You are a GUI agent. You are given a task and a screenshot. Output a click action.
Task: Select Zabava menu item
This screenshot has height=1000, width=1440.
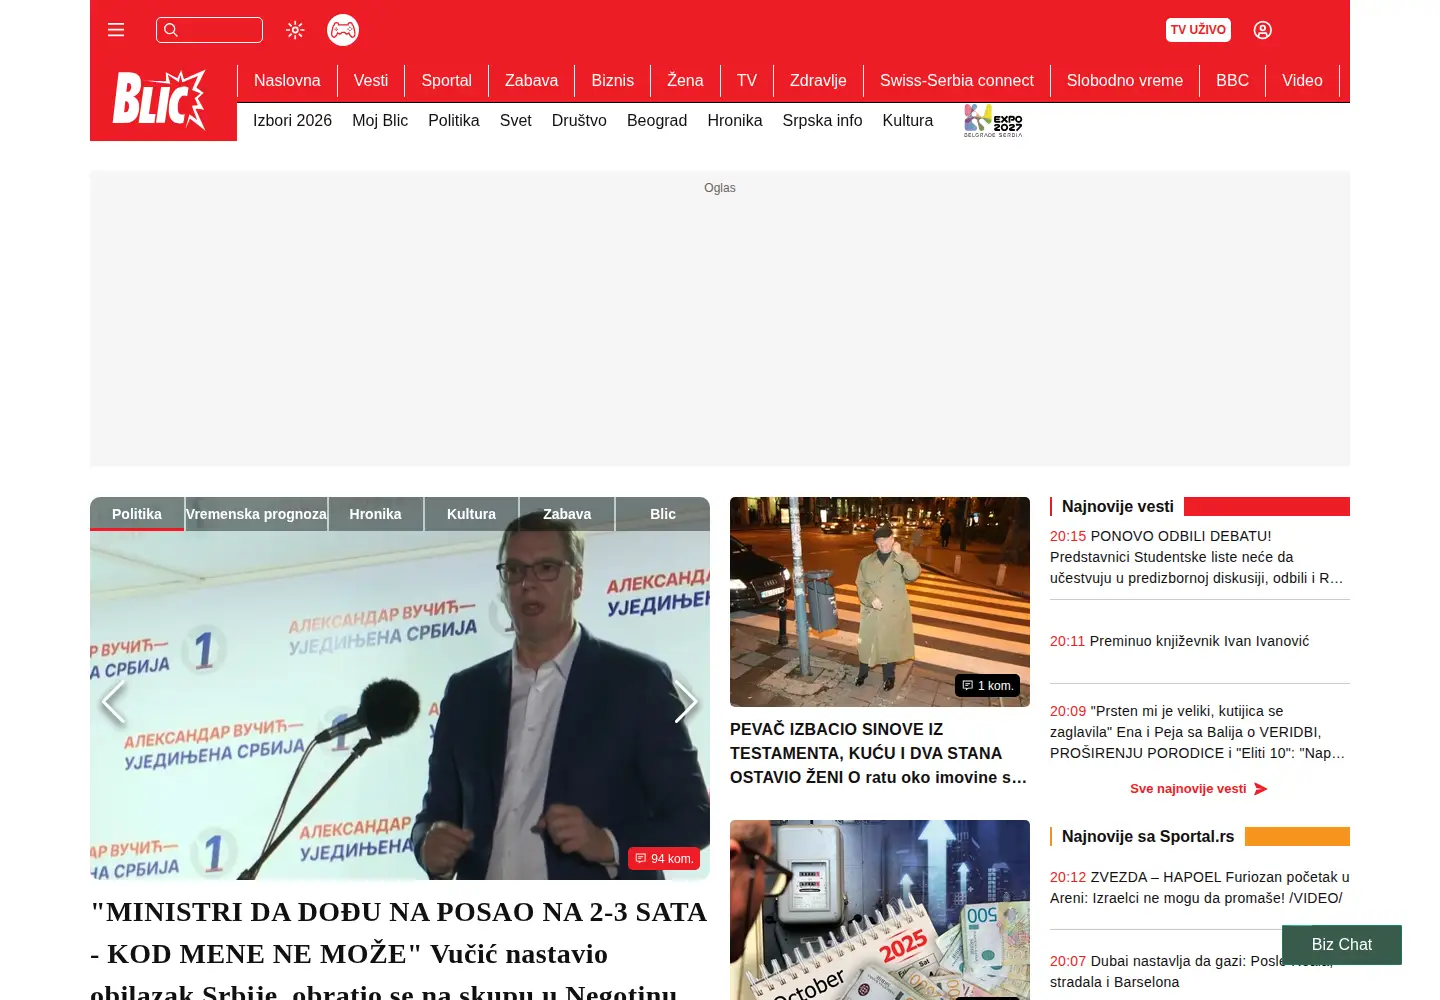531,81
